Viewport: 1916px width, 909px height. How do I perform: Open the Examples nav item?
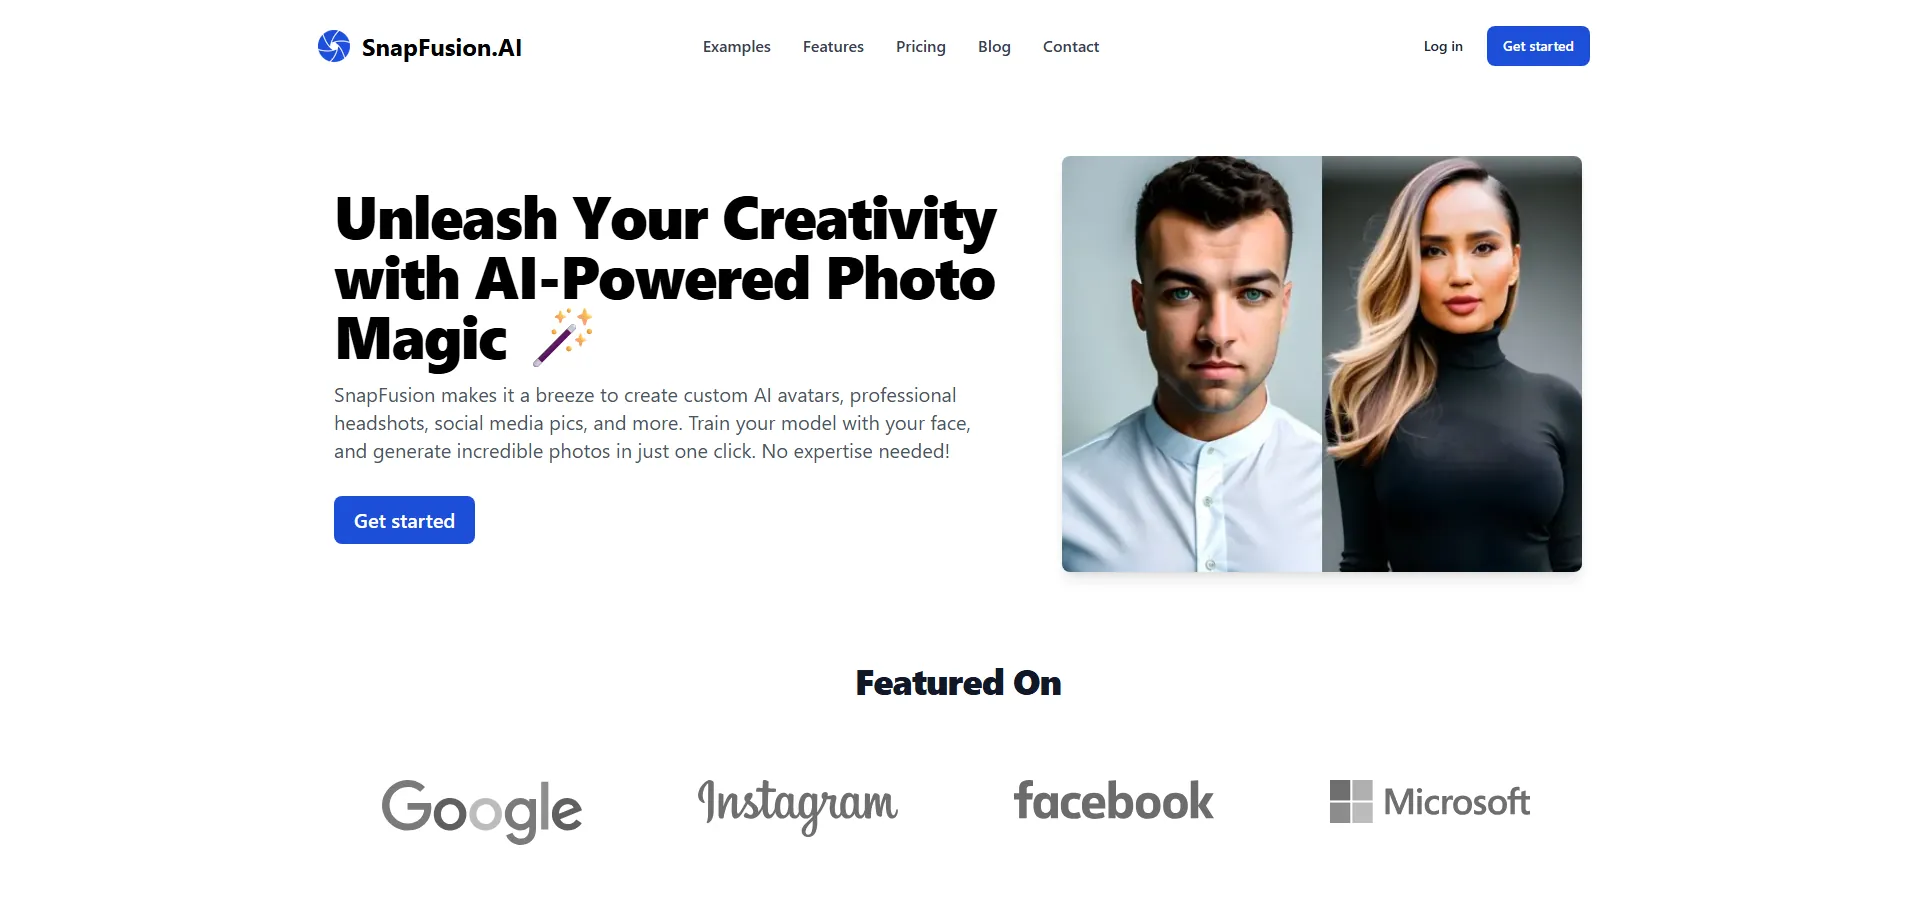click(x=737, y=46)
